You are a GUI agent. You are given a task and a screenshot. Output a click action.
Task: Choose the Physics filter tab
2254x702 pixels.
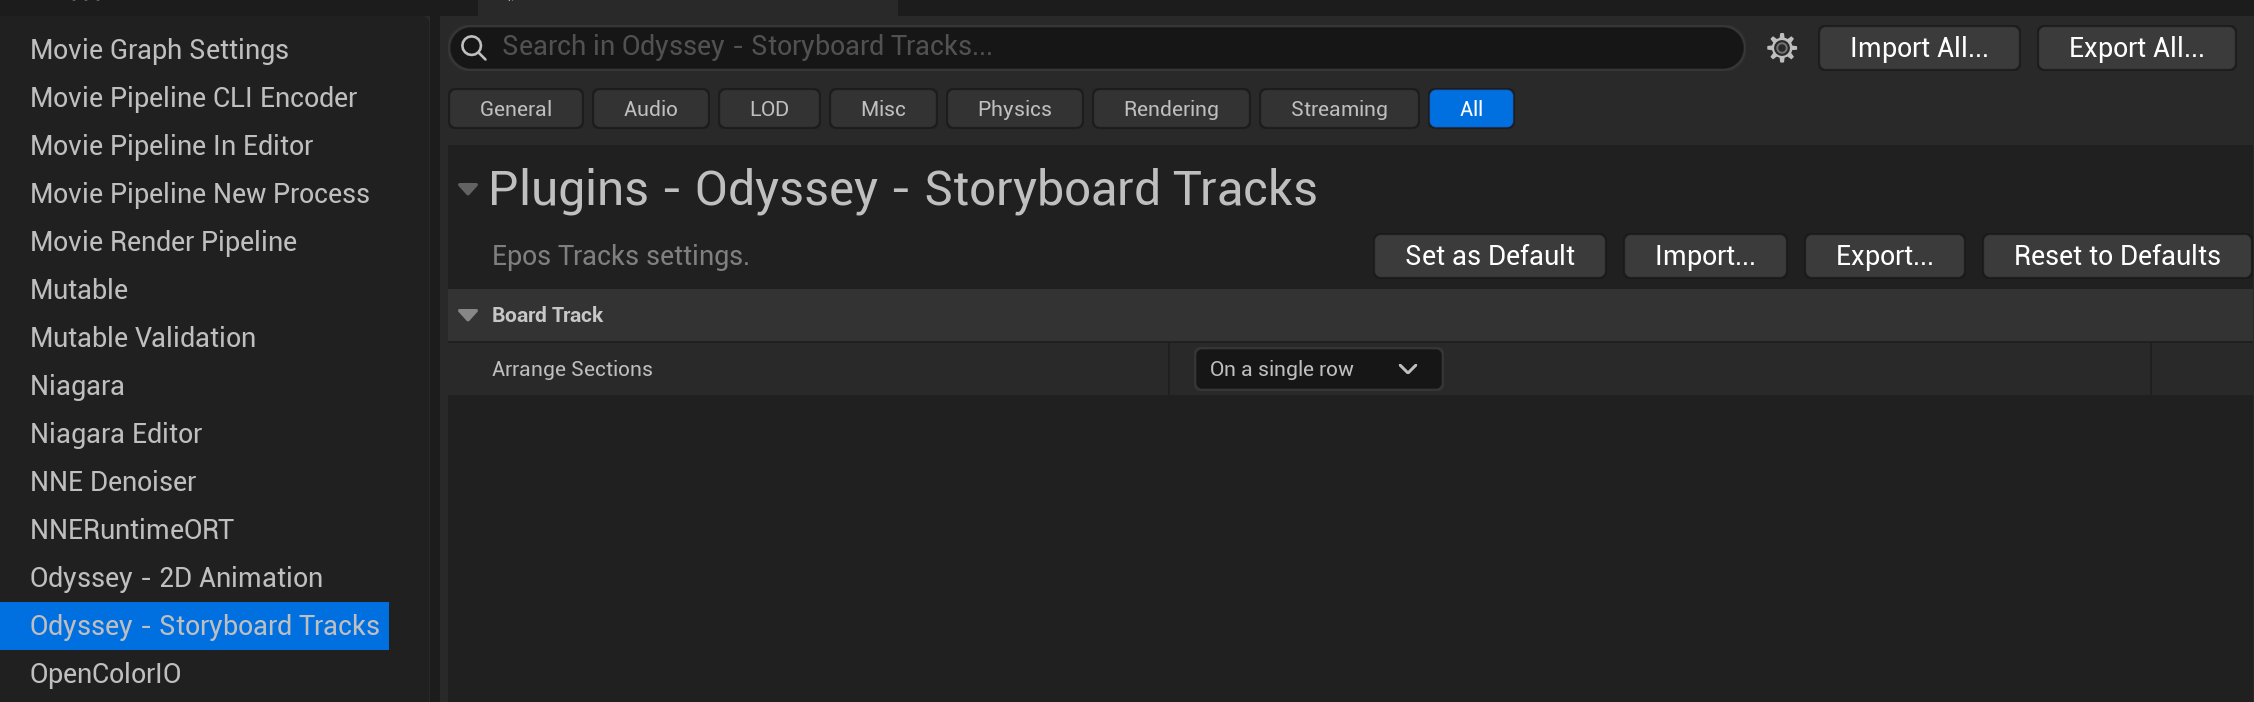[1015, 109]
